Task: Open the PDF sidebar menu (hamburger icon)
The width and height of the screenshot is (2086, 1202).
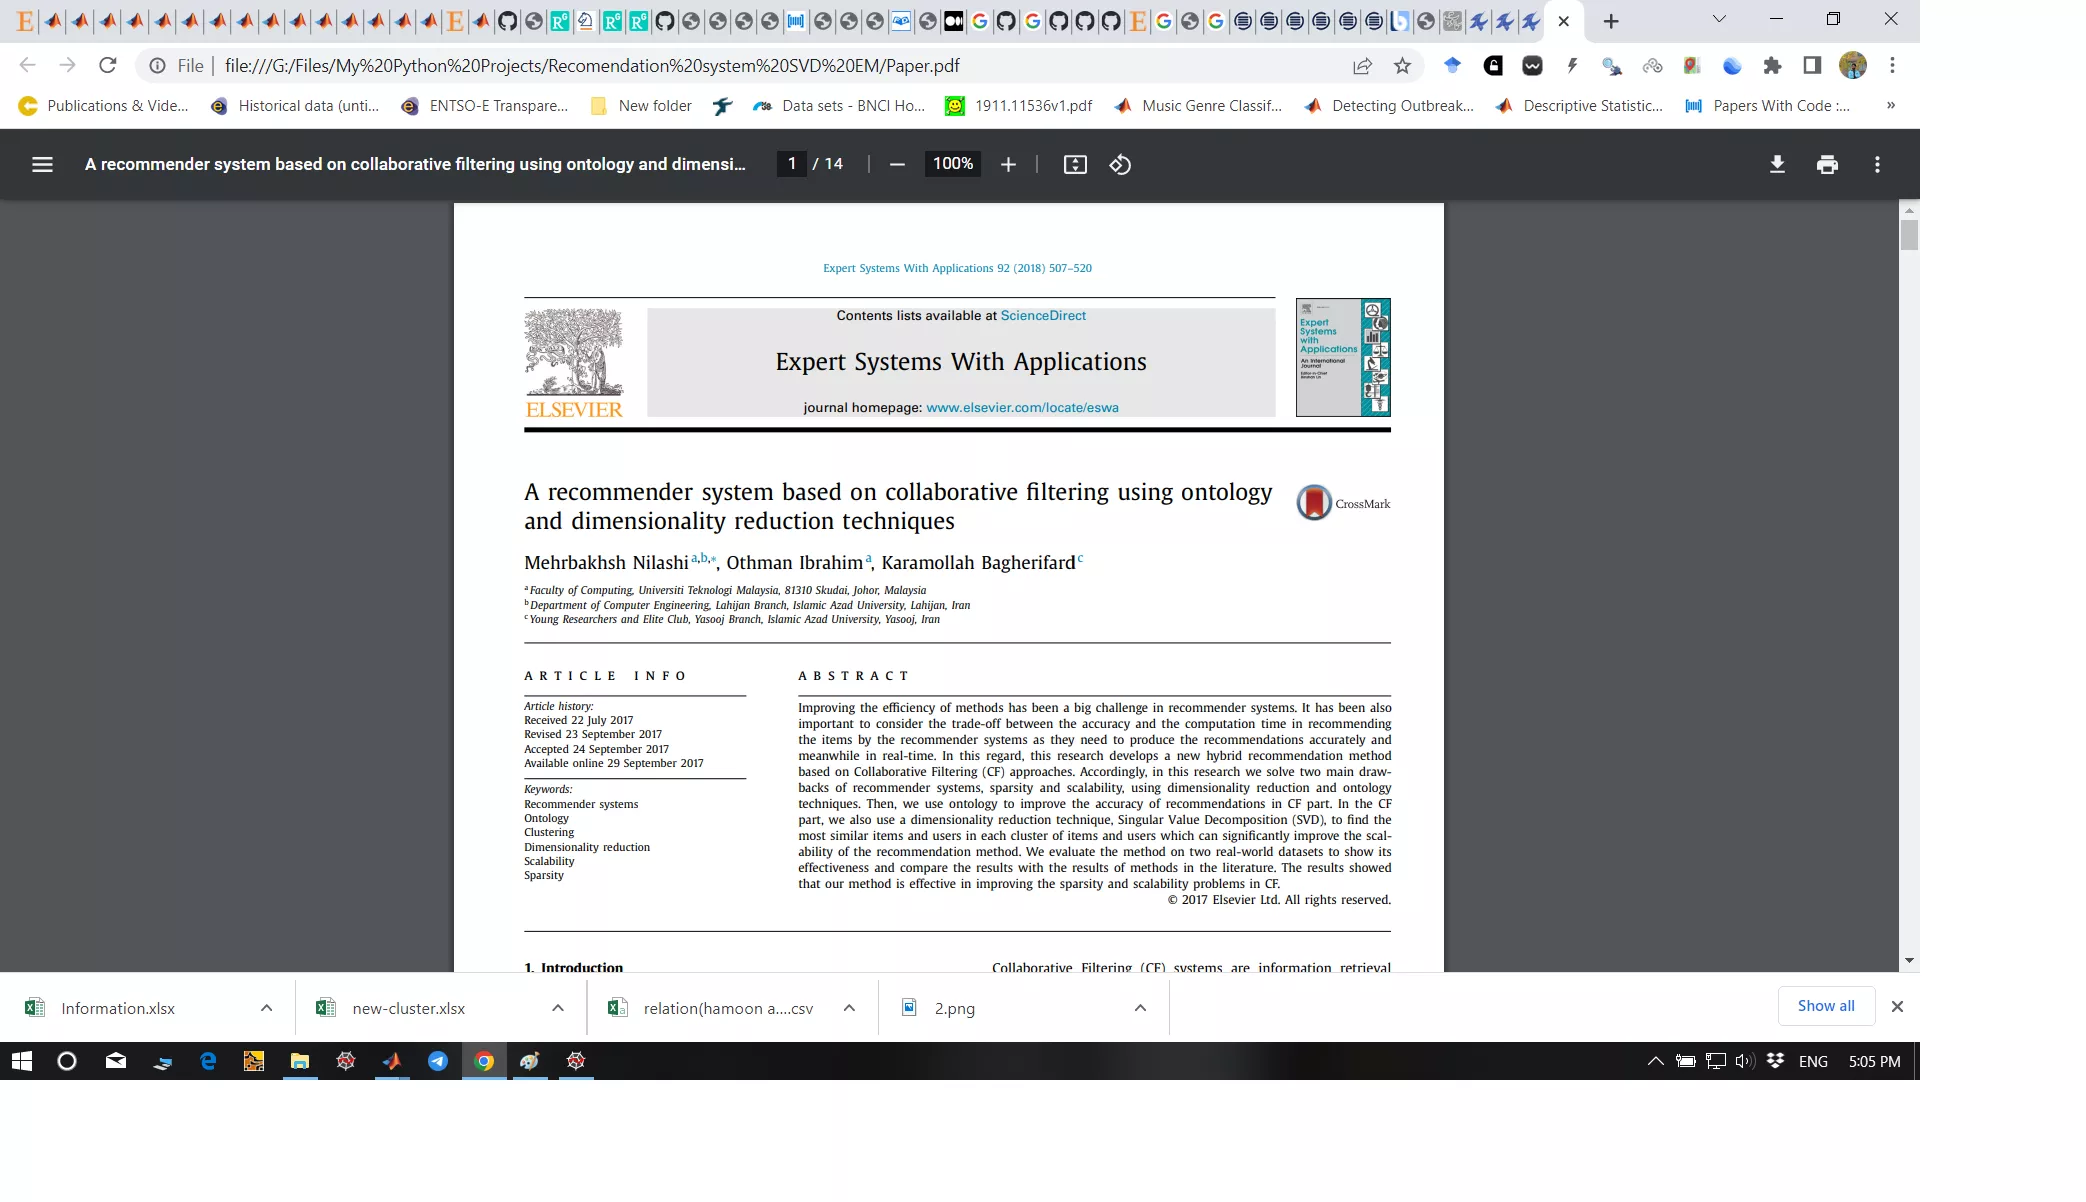Action: coord(42,164)
